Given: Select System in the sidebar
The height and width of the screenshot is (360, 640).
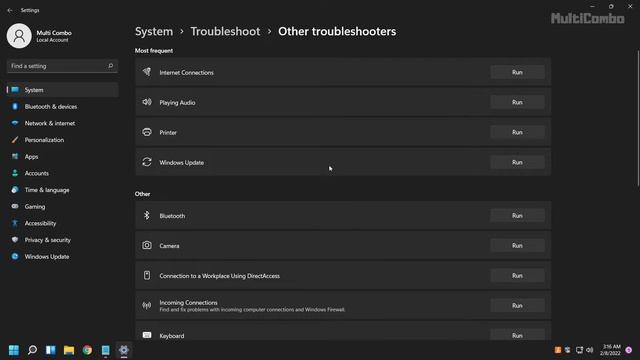Looking at the screenshot, I should (x=62, y=90).
